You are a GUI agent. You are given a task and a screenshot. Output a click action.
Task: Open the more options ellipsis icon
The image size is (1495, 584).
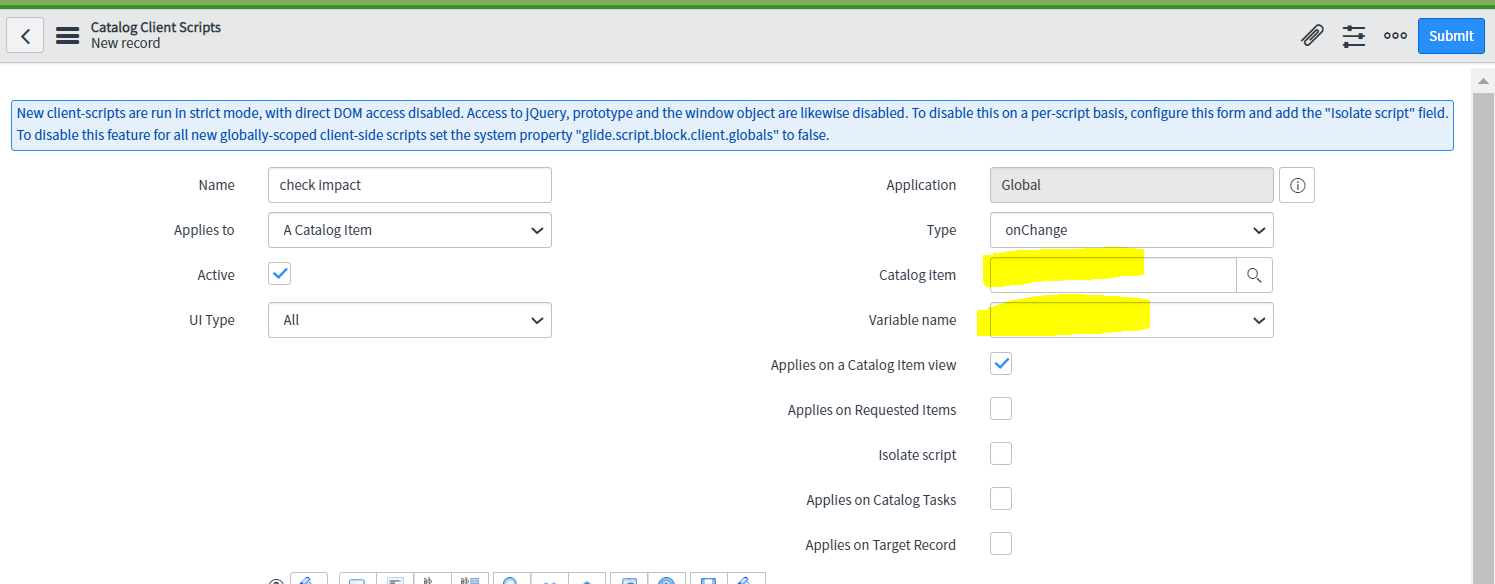click(x=1395, y=36)
